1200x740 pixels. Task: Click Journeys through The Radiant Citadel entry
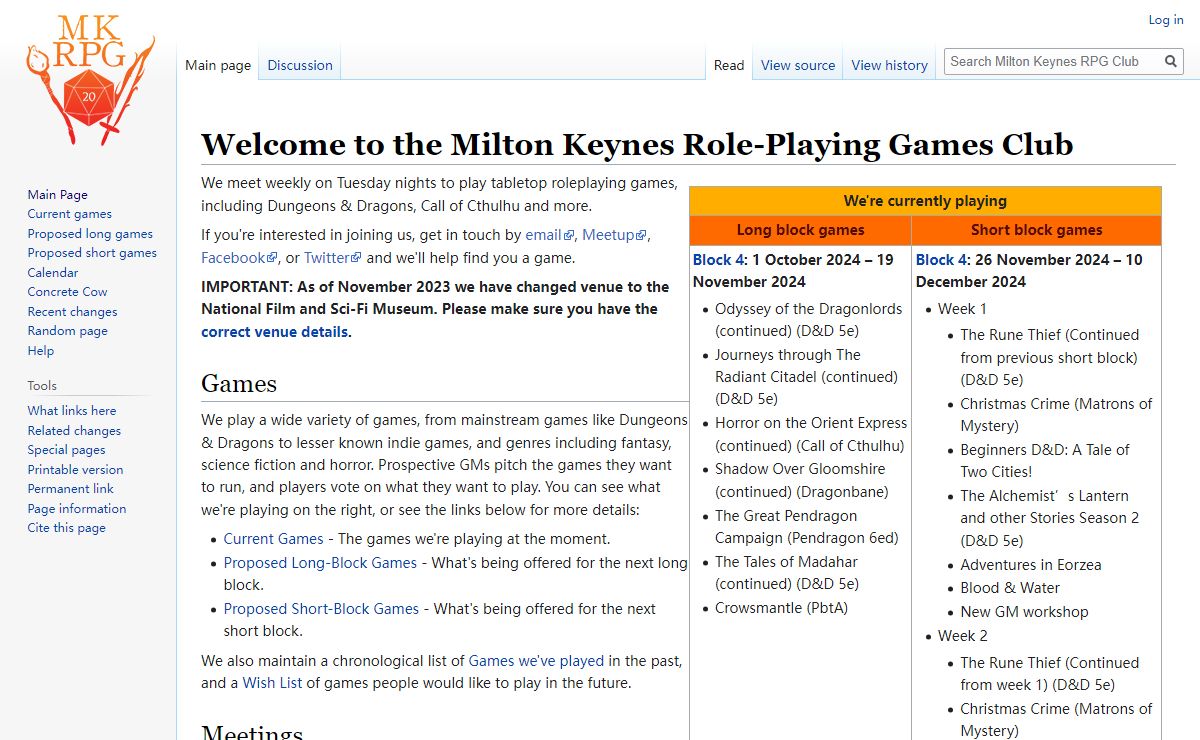(x=806, y=377)
